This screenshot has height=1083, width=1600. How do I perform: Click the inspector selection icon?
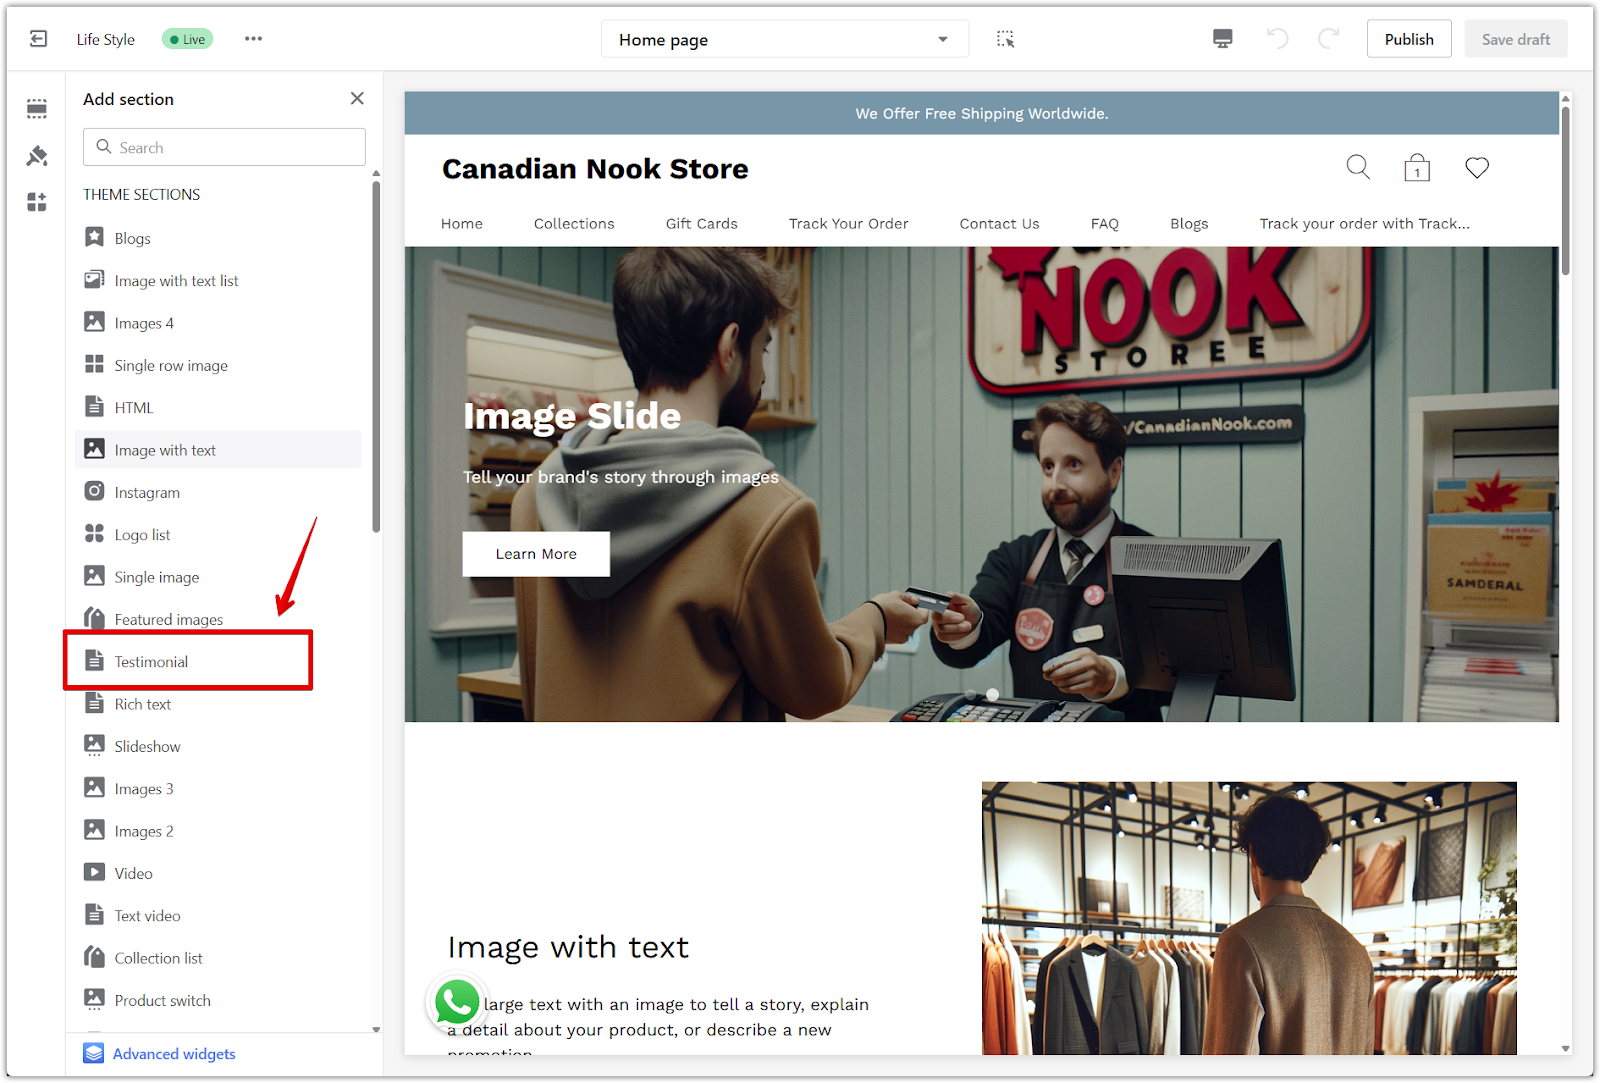point(1005,39)
